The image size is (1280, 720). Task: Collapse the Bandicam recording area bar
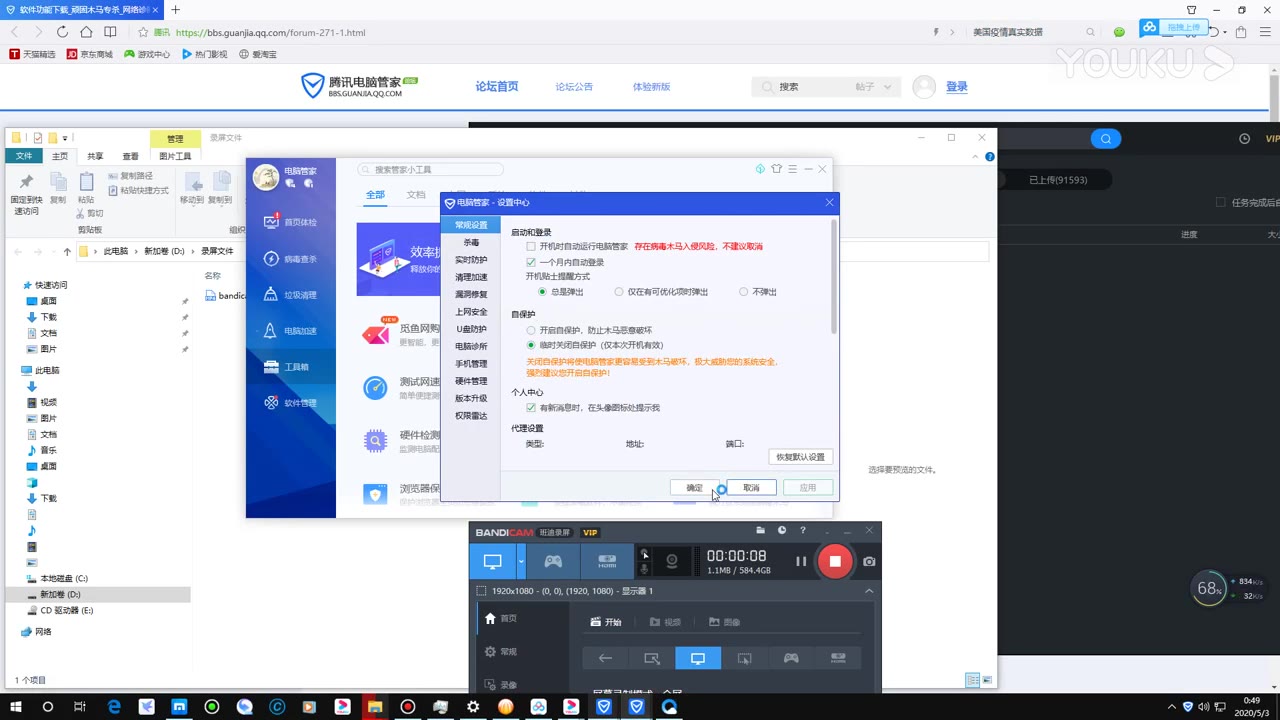869,591
